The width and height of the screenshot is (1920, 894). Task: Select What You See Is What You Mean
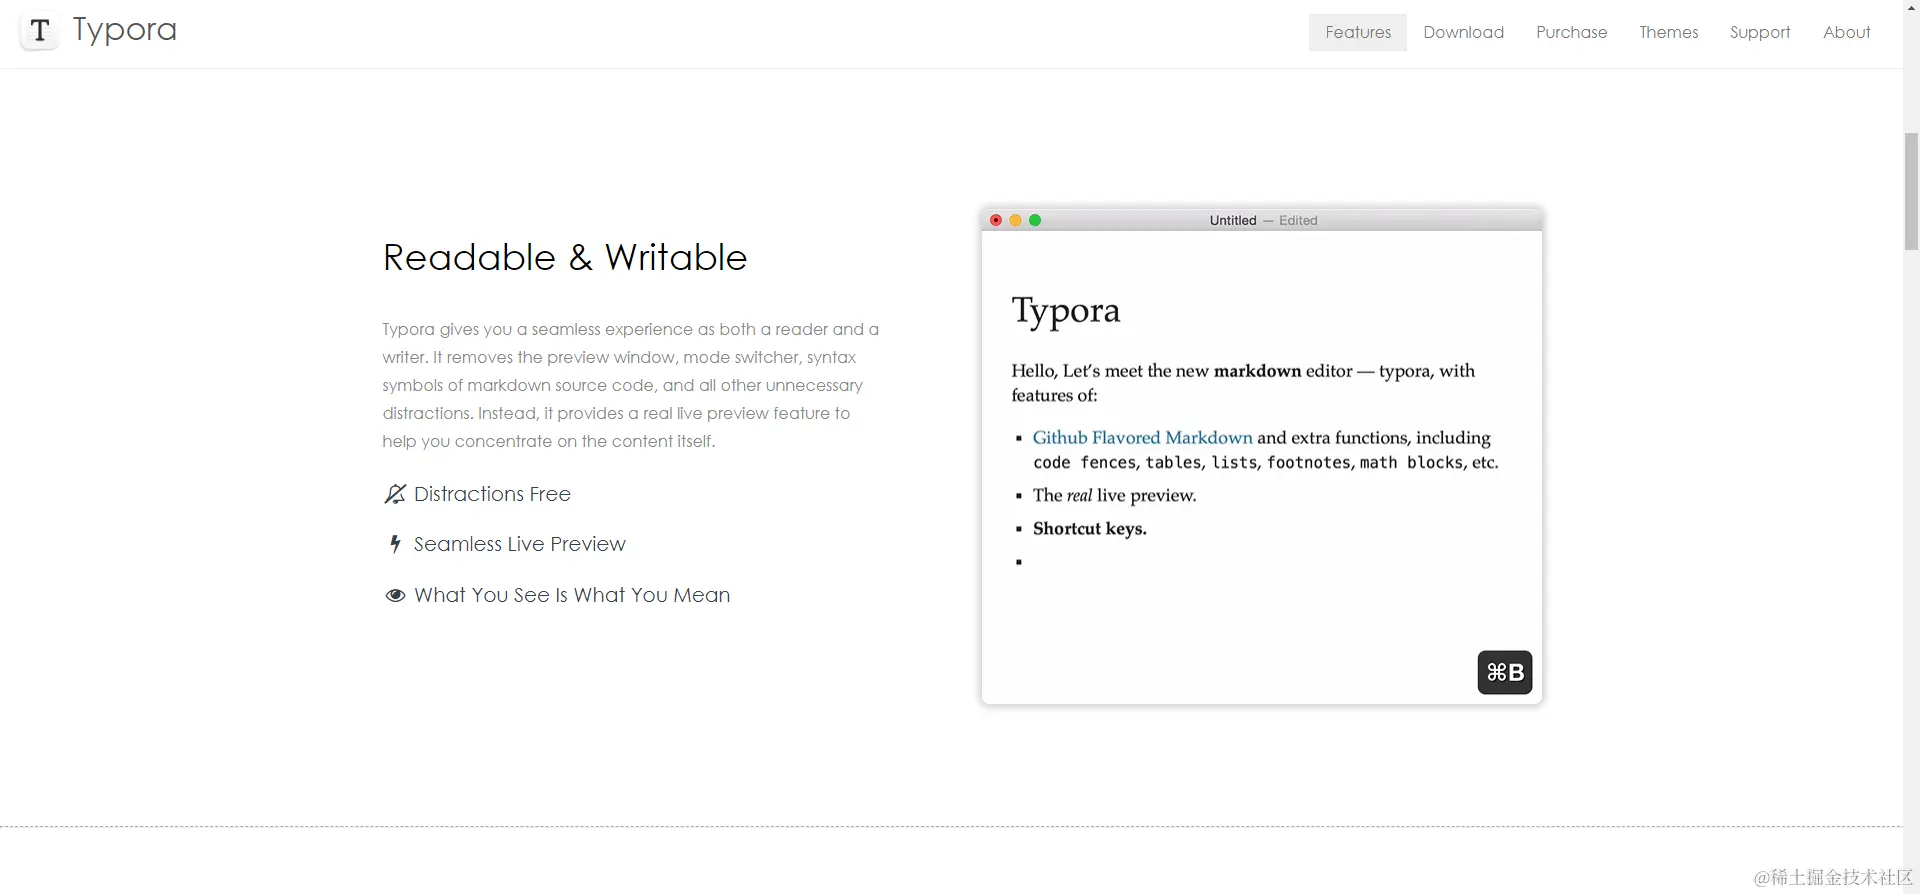572,595
